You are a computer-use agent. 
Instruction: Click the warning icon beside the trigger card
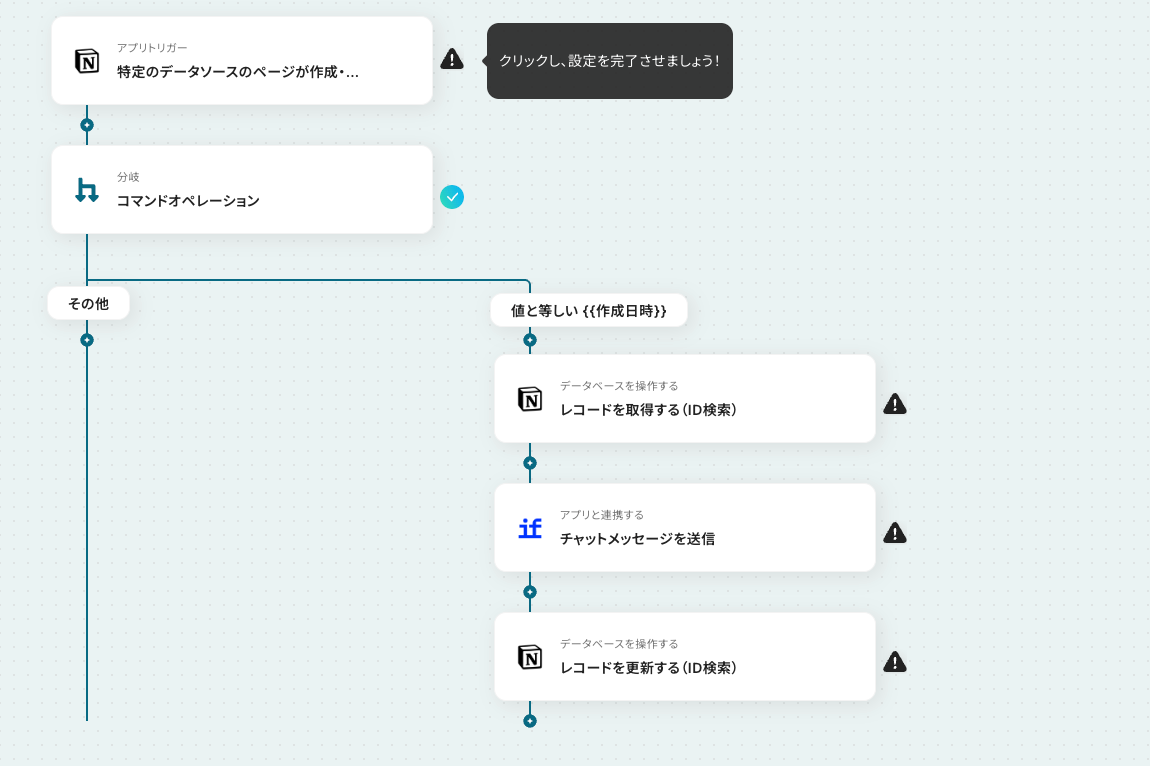452,59
